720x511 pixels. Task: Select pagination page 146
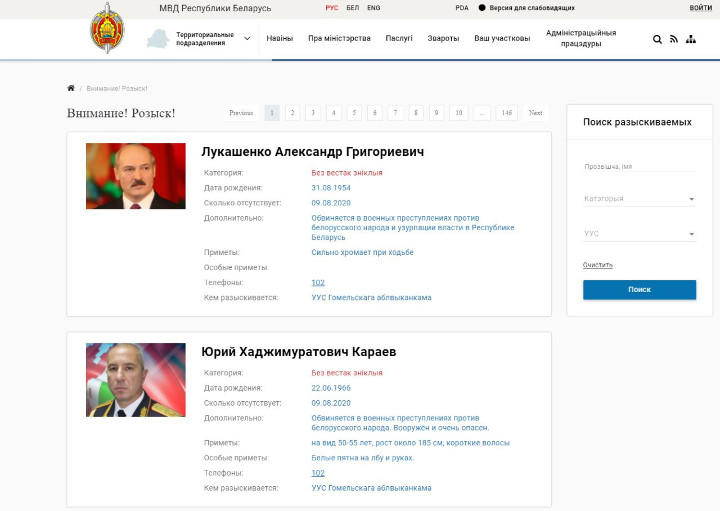tap(507, 113)
